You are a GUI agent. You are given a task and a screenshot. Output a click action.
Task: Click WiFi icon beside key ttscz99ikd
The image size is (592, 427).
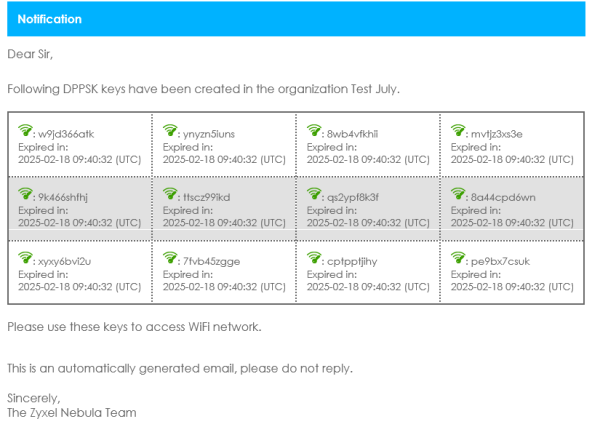click(x=170, y=194)
